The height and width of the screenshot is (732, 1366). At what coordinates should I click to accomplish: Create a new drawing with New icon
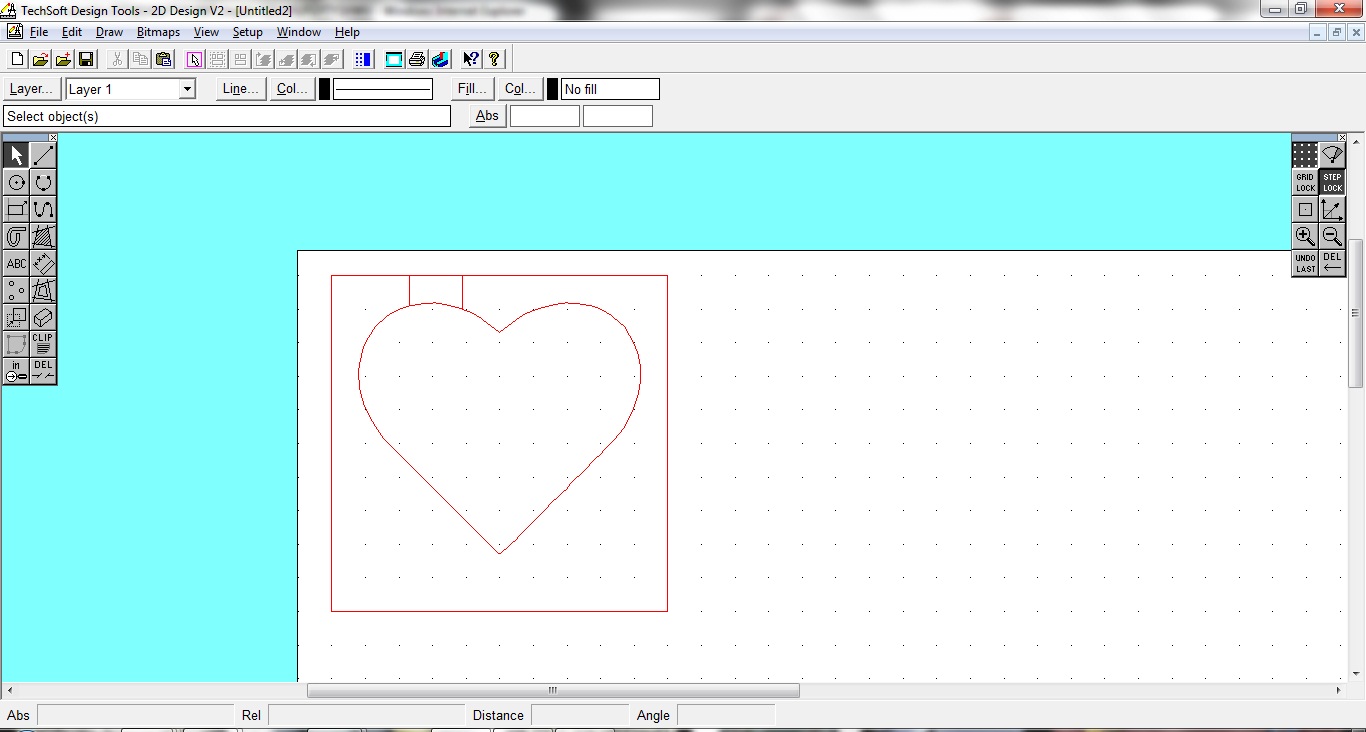[x=17, y=59]
